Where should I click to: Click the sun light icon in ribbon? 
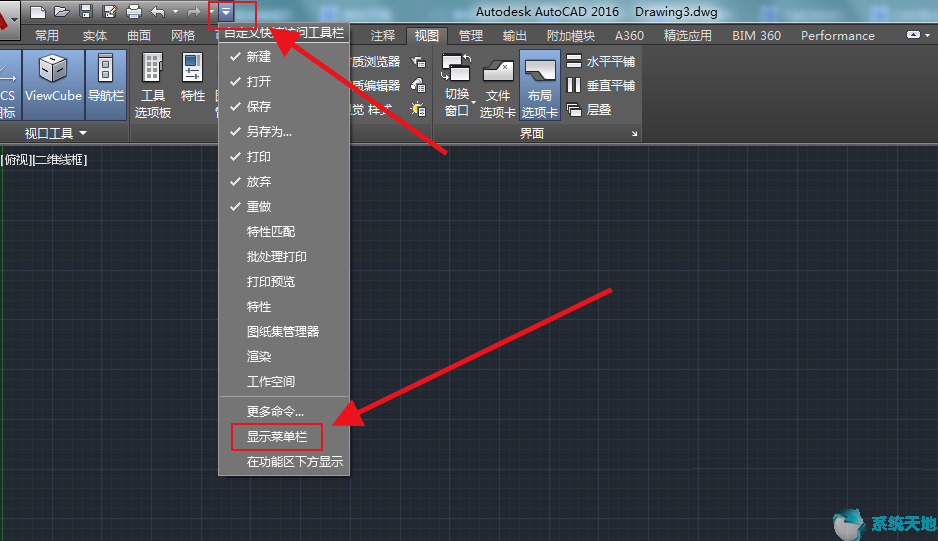tap(418, 110)
